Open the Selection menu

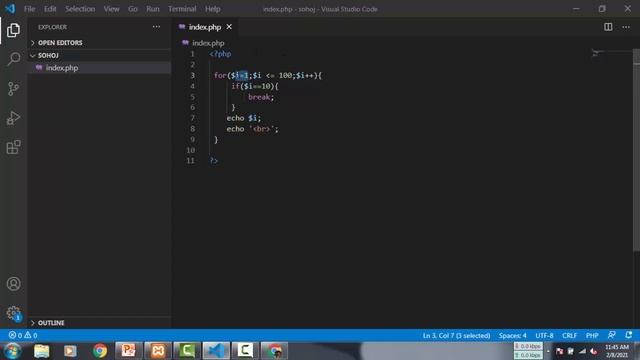80,9
